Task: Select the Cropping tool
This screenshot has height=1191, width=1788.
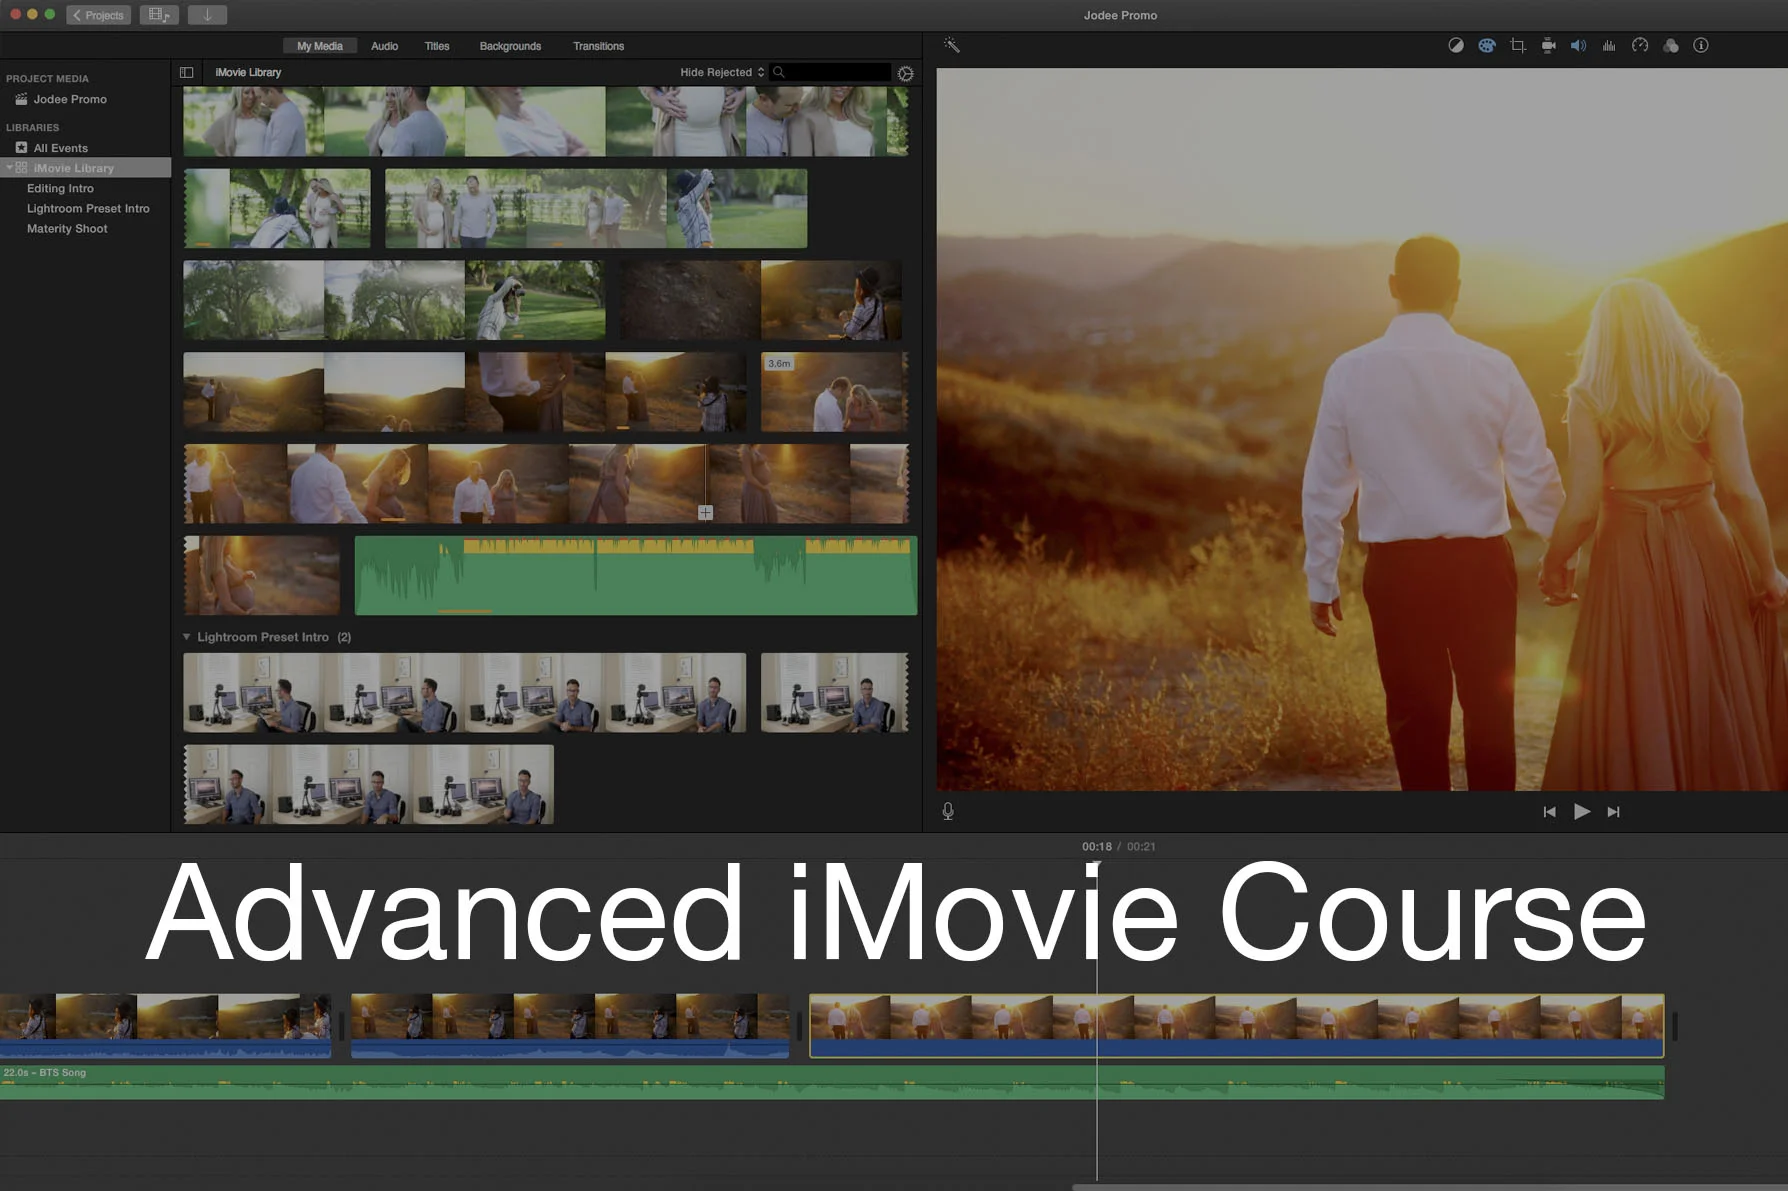Action: [1517, 45]
